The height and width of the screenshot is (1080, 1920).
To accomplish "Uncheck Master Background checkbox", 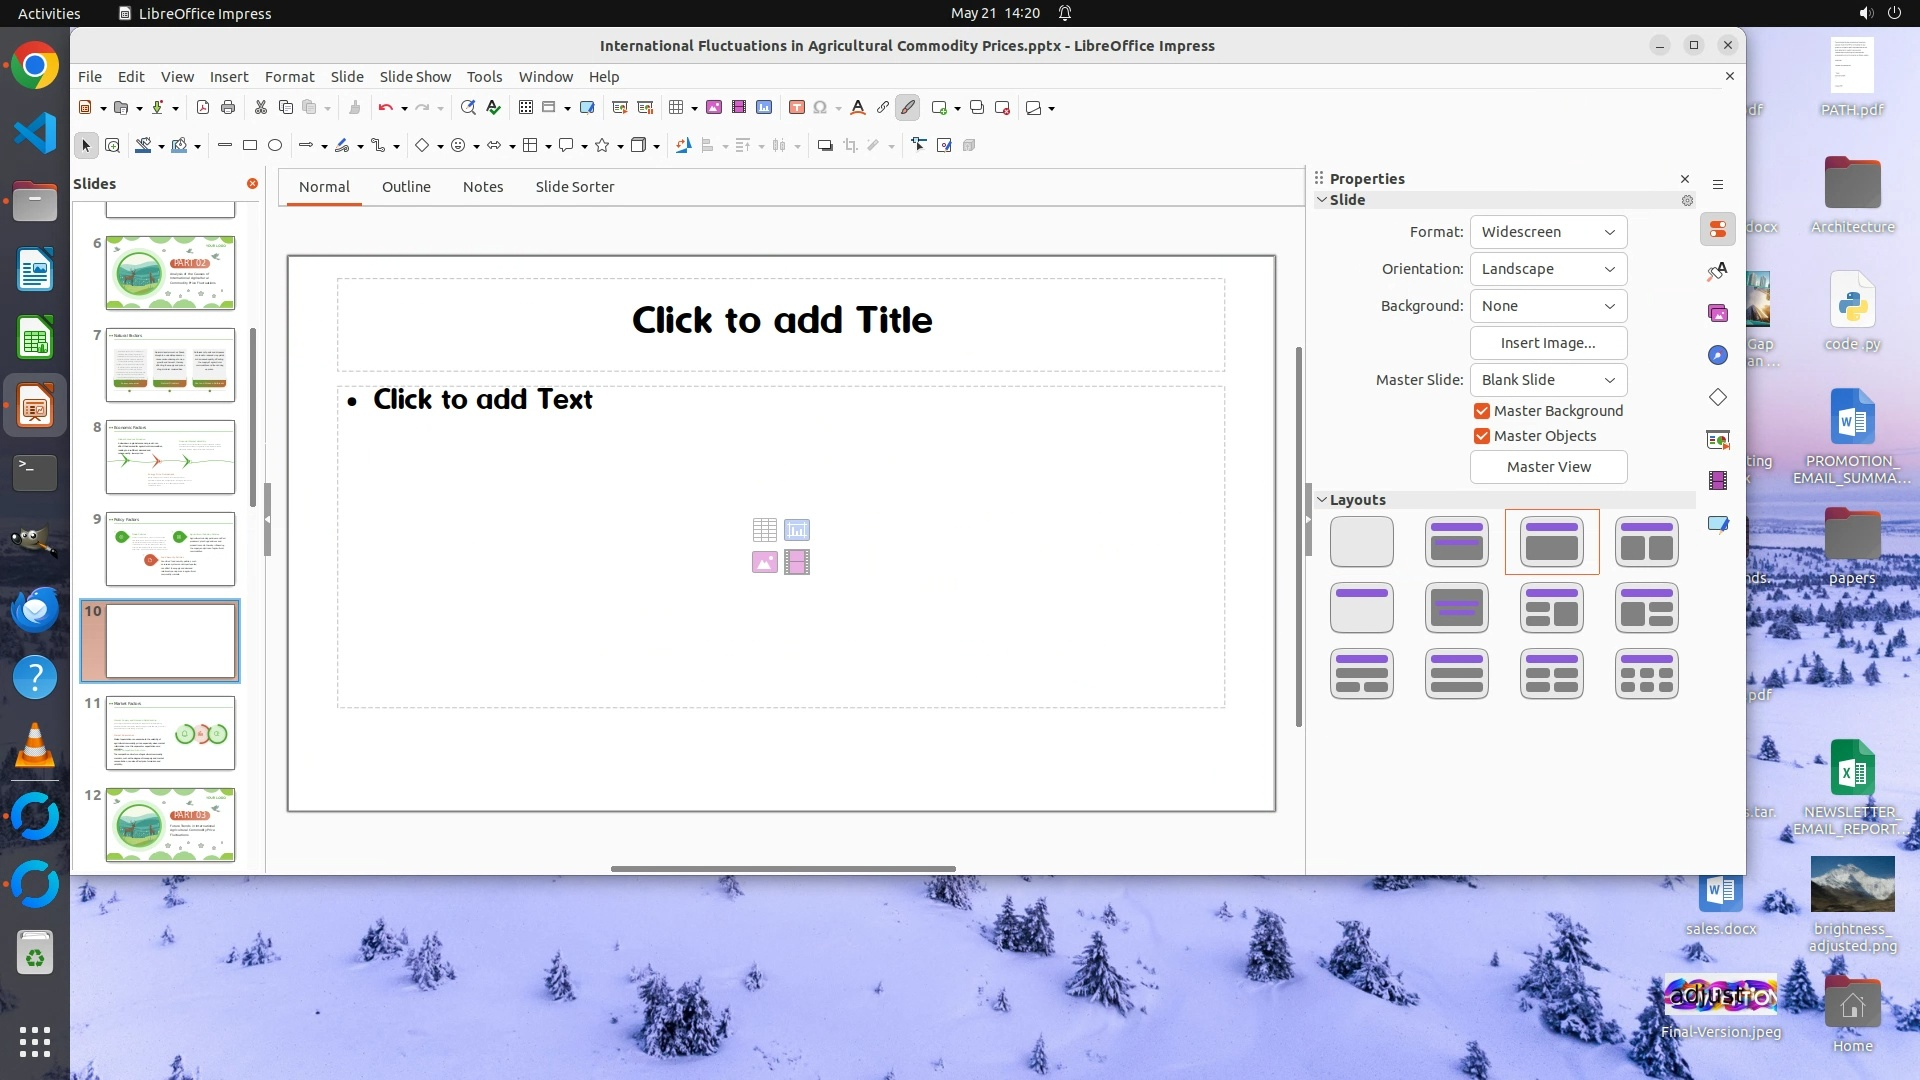I will (x=1482, y=411).
